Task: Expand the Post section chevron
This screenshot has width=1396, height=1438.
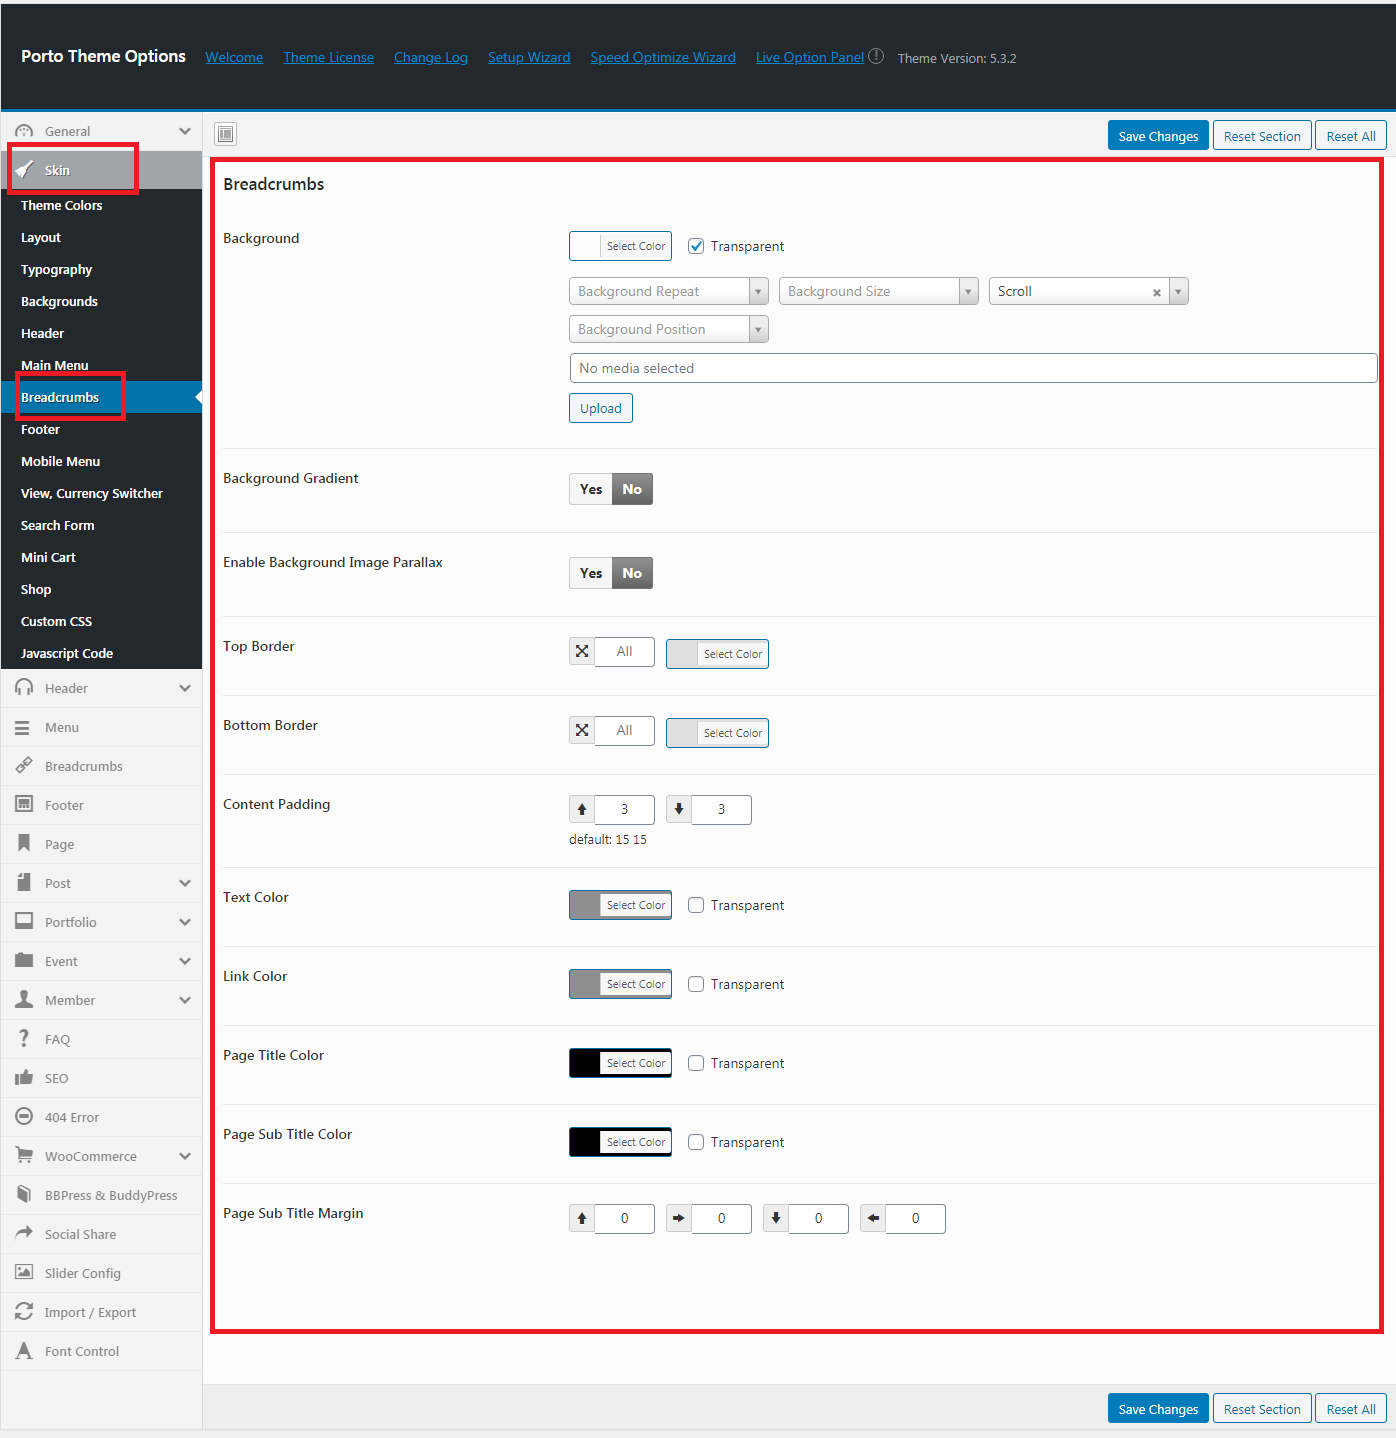Action: 185,883
